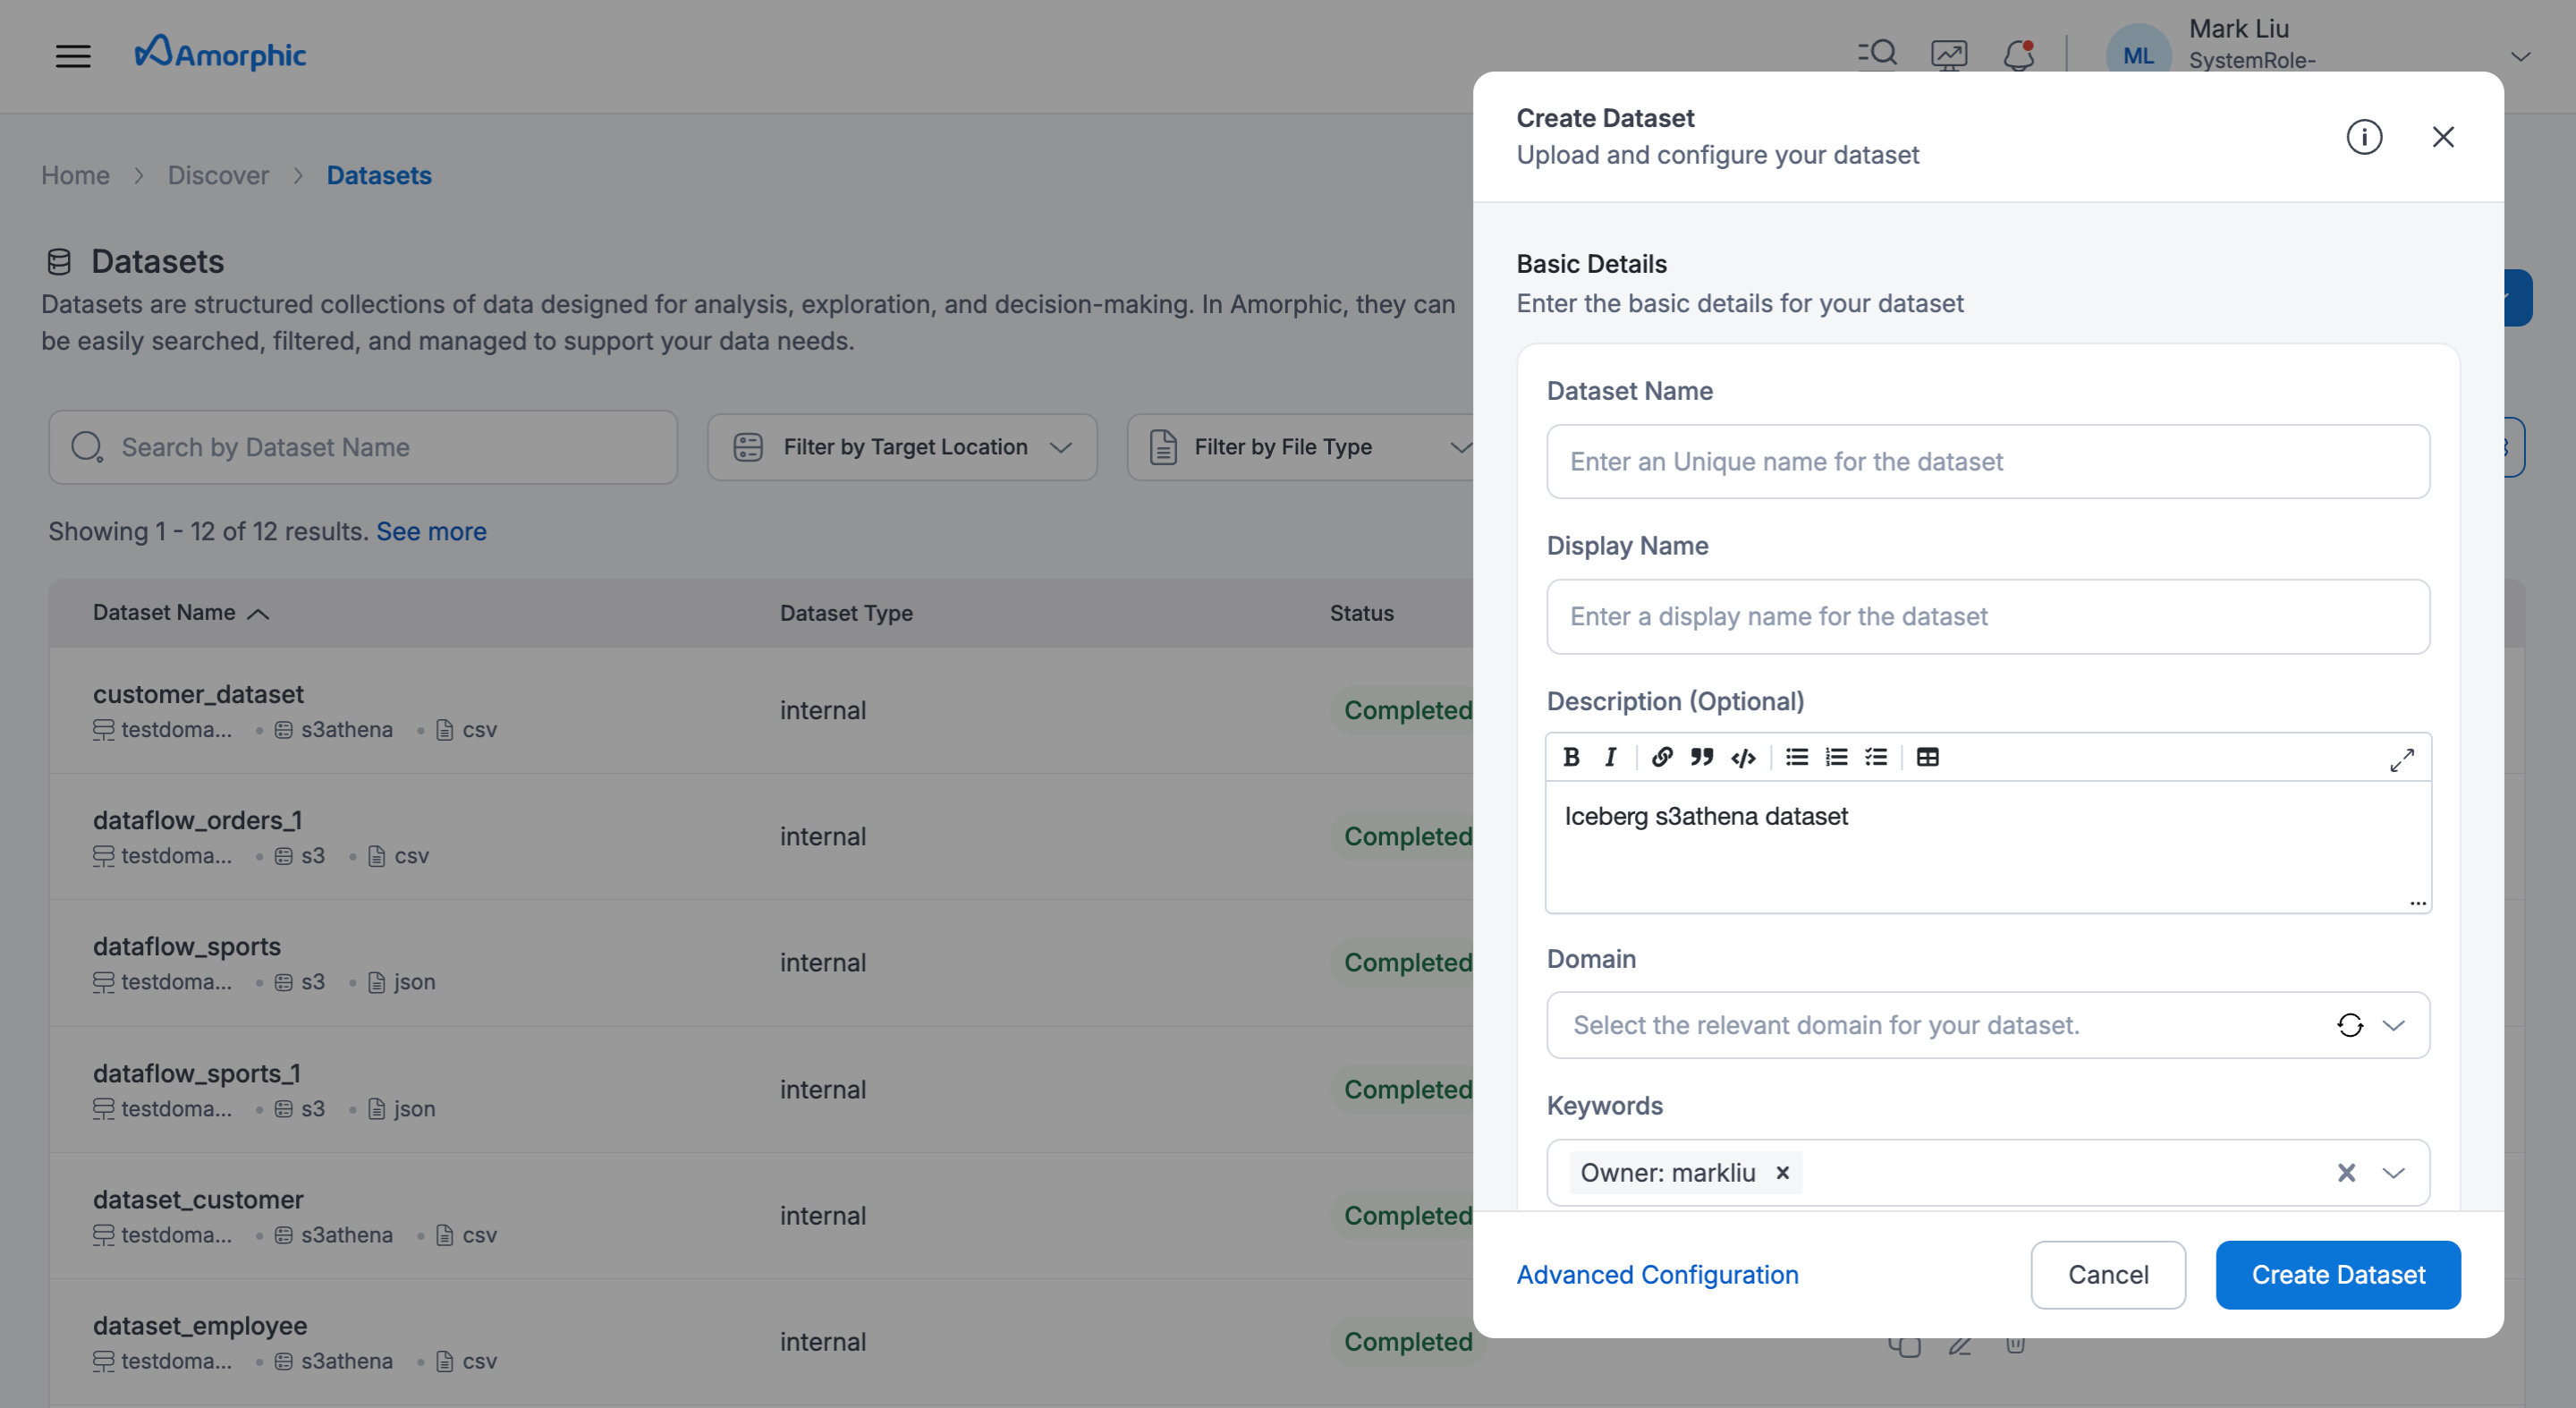
Task: Click the Dataset Name input field
Action: click(x=1988, y=462)
